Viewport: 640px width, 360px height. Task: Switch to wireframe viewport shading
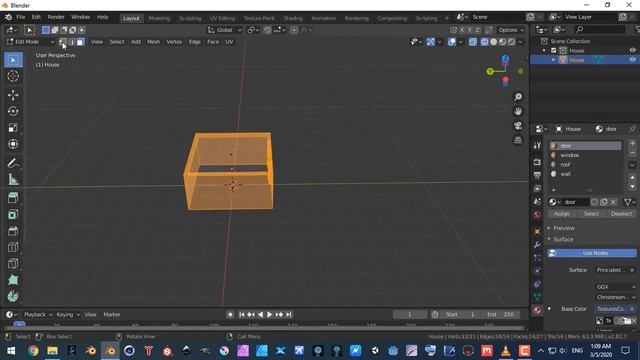[484, 42]
